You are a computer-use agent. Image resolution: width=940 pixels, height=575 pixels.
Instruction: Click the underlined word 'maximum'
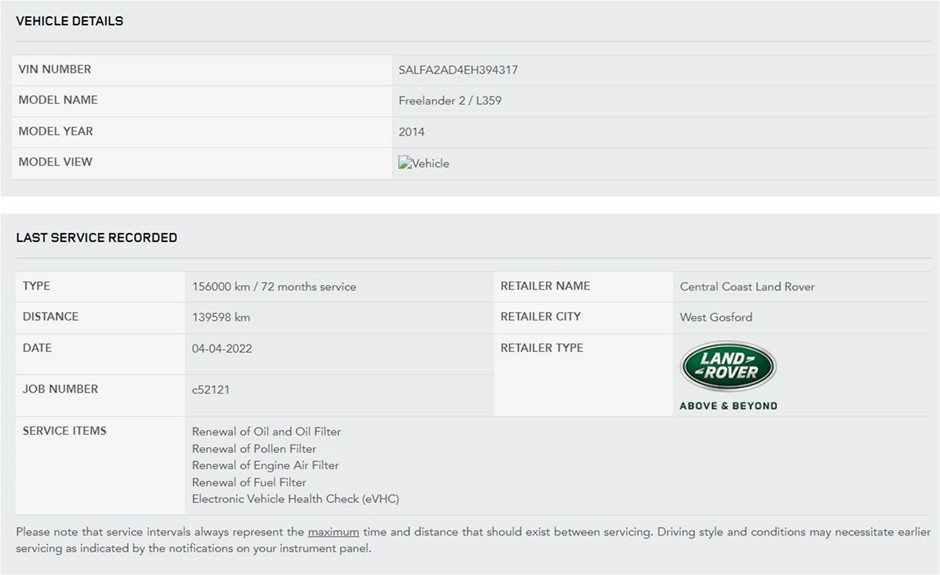333,532
